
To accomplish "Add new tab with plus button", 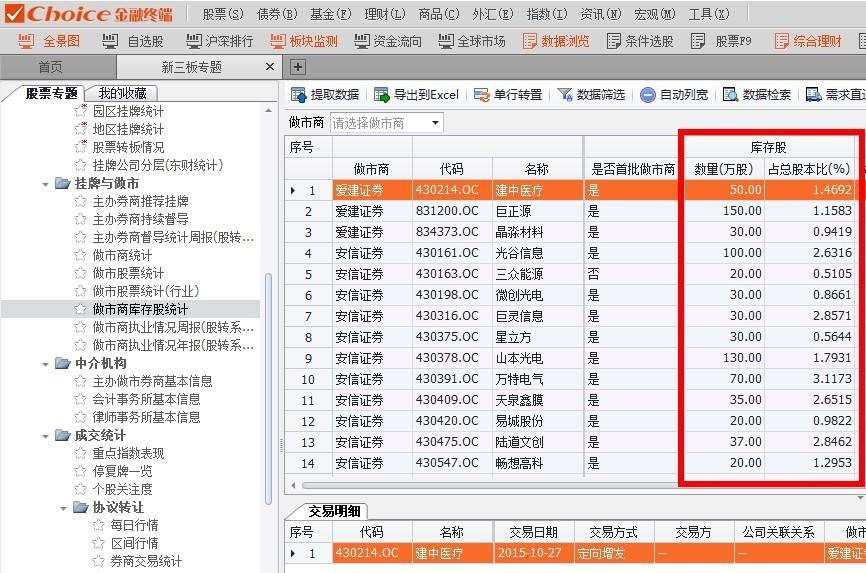I will (298, 67).
